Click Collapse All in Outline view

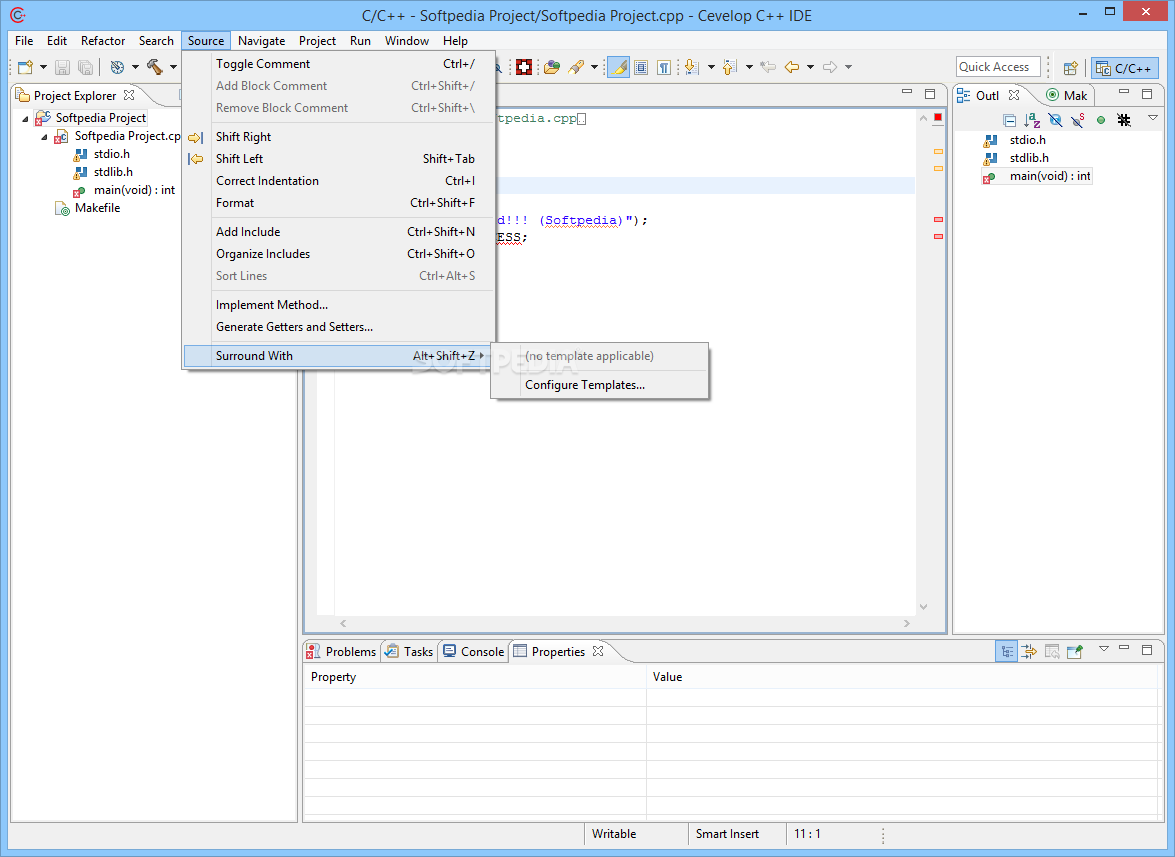1009,120
